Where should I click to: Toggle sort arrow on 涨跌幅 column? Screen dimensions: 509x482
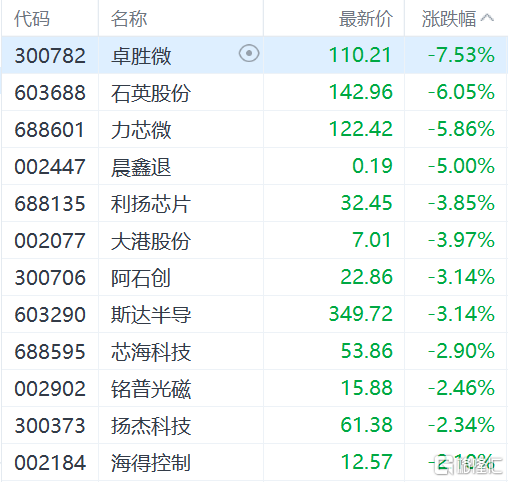(487, 17)
